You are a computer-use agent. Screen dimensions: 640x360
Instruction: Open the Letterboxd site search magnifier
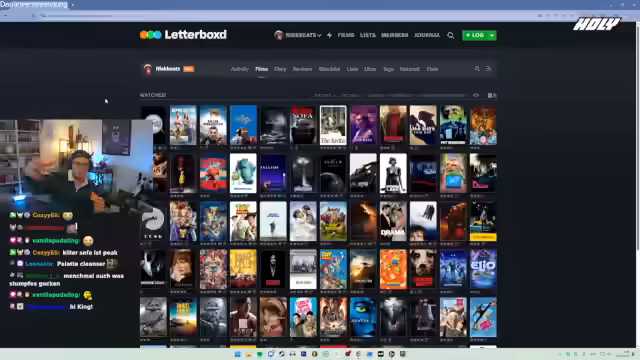[x=451, y=36]
